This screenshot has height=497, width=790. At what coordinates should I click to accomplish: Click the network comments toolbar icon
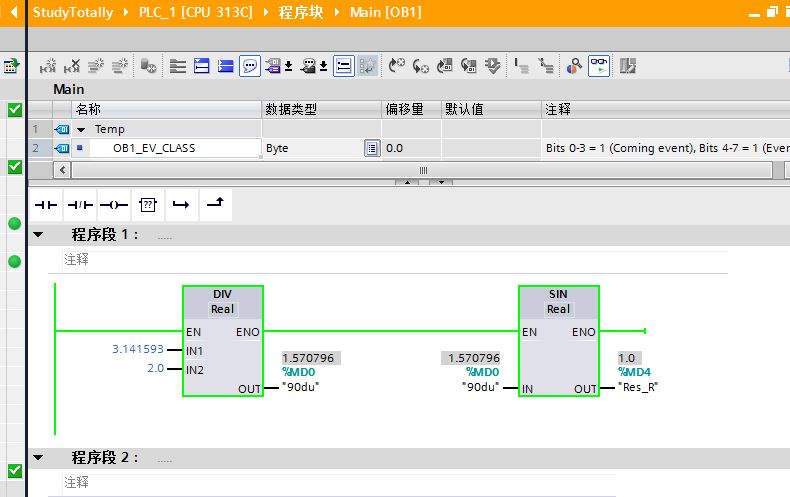(x=249, y=66)
